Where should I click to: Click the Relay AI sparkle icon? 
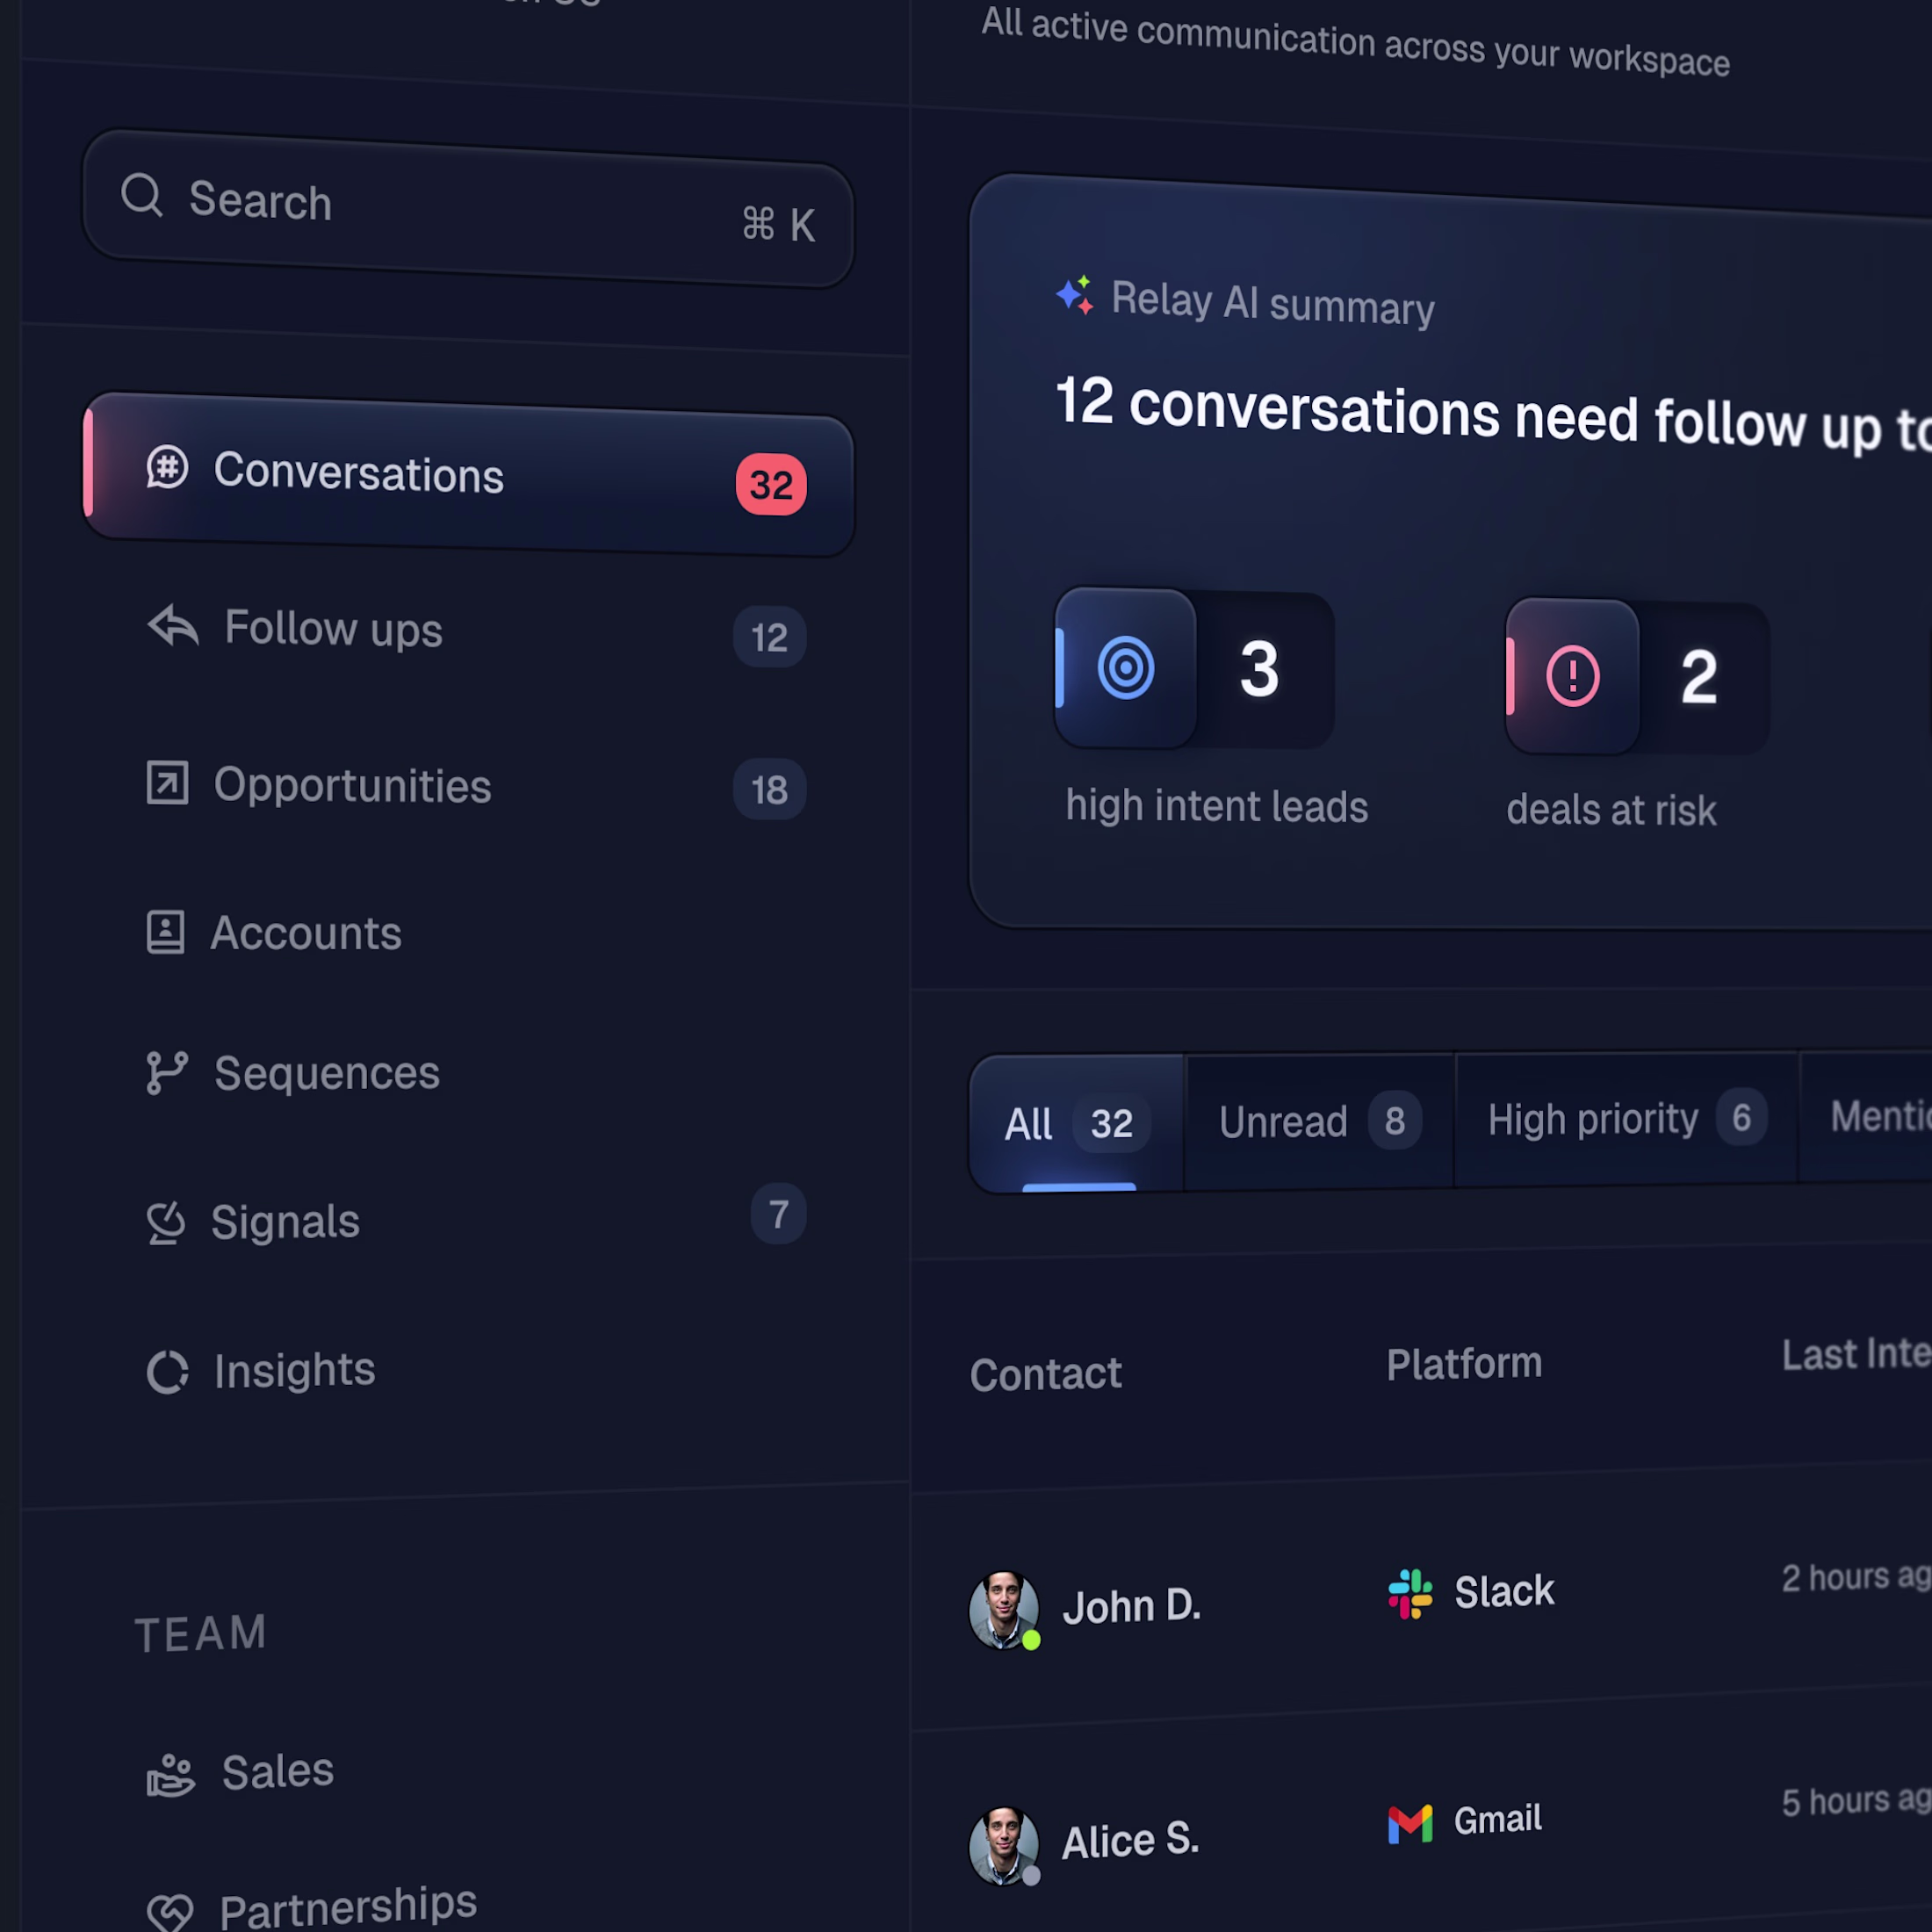(x=1076, y=295)
